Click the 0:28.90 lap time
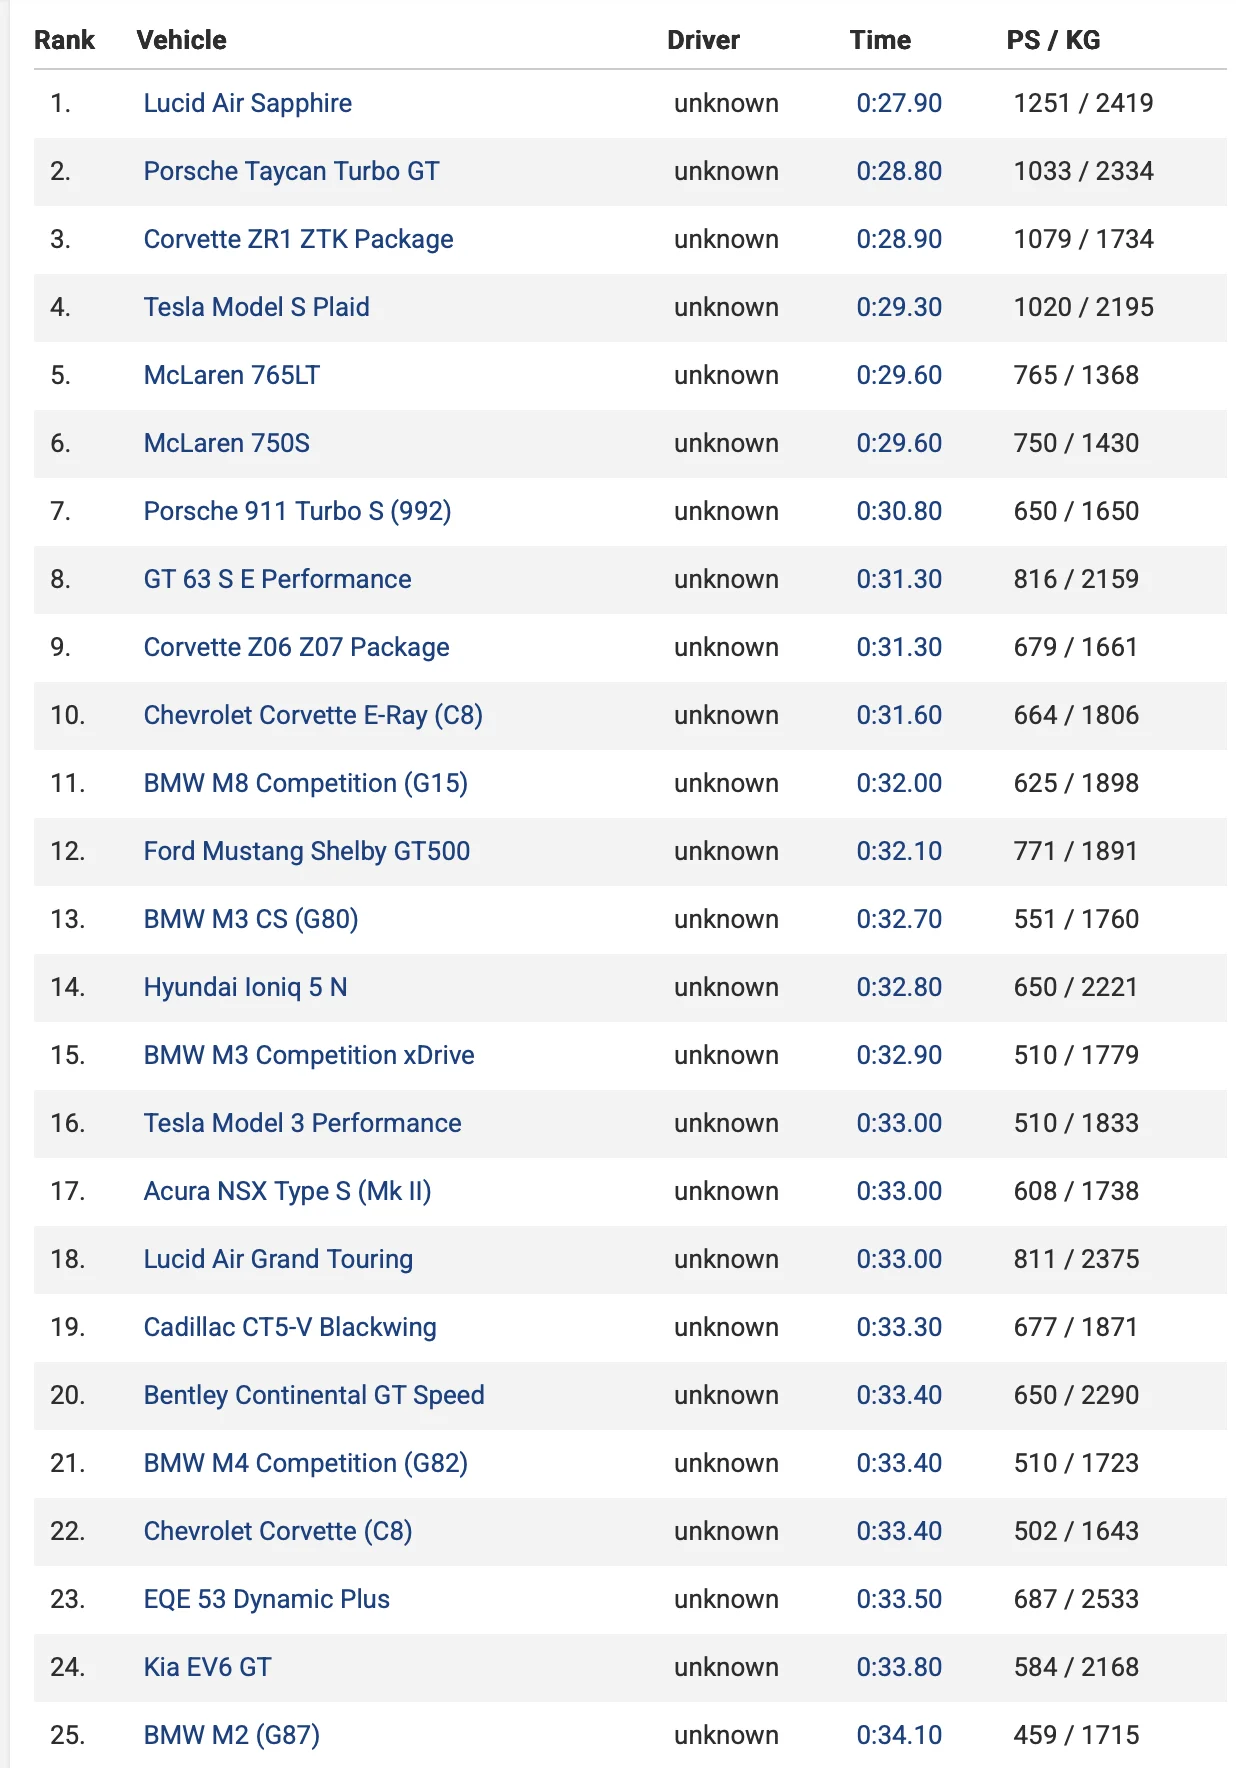The width and height of the screenshot is (1236, 1768). point(899,239)
